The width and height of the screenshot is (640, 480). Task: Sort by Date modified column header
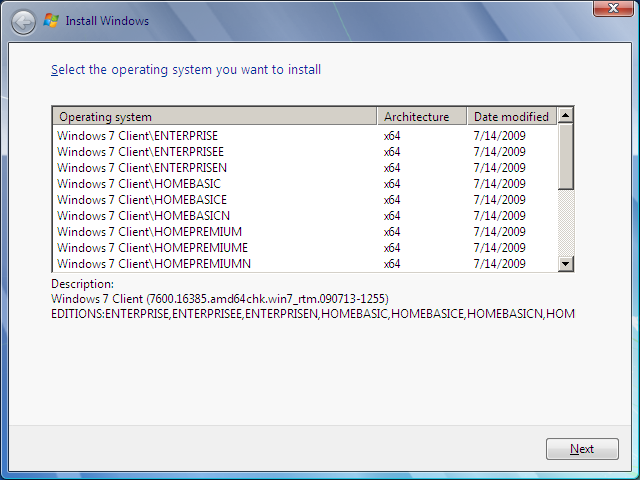coord(511,117)
